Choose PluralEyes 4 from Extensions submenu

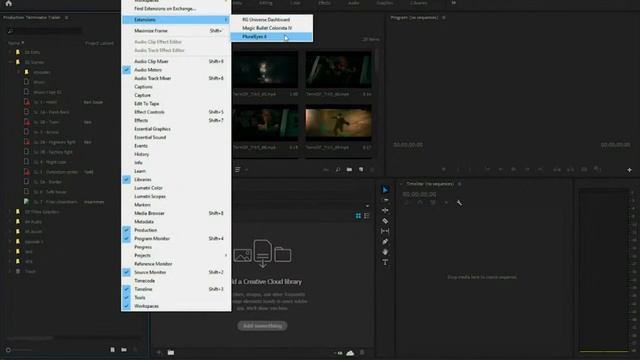pos(272,37)
